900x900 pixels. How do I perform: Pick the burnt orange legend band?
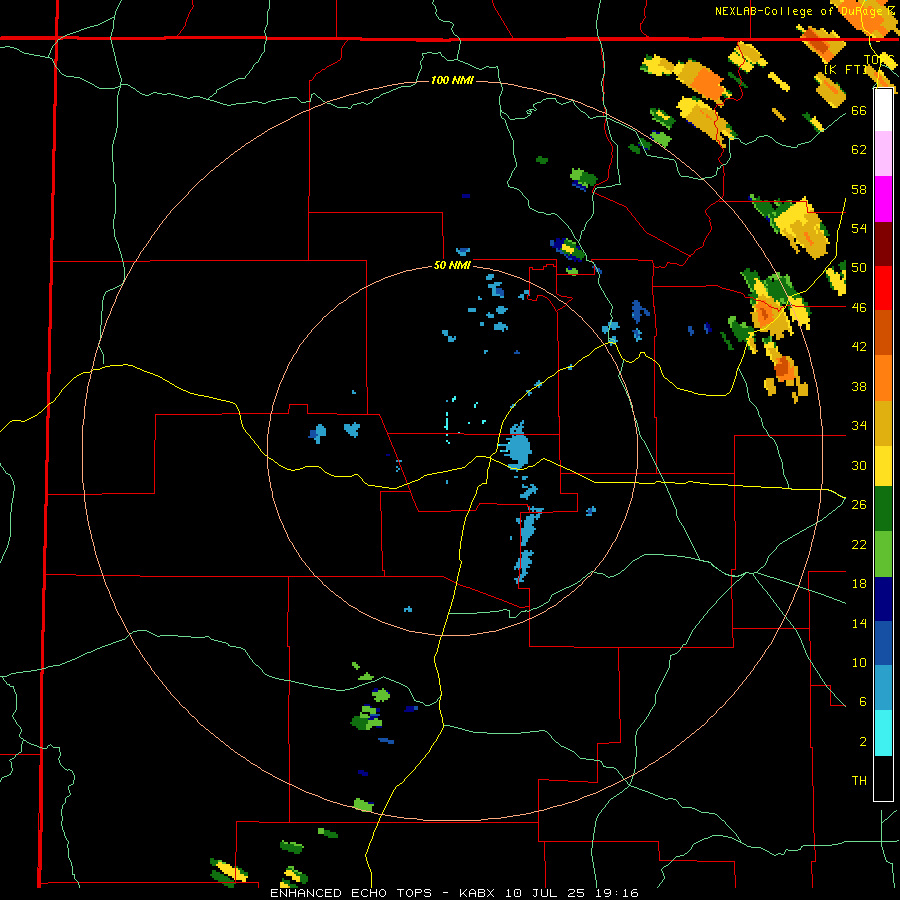[x=883, y=332]
